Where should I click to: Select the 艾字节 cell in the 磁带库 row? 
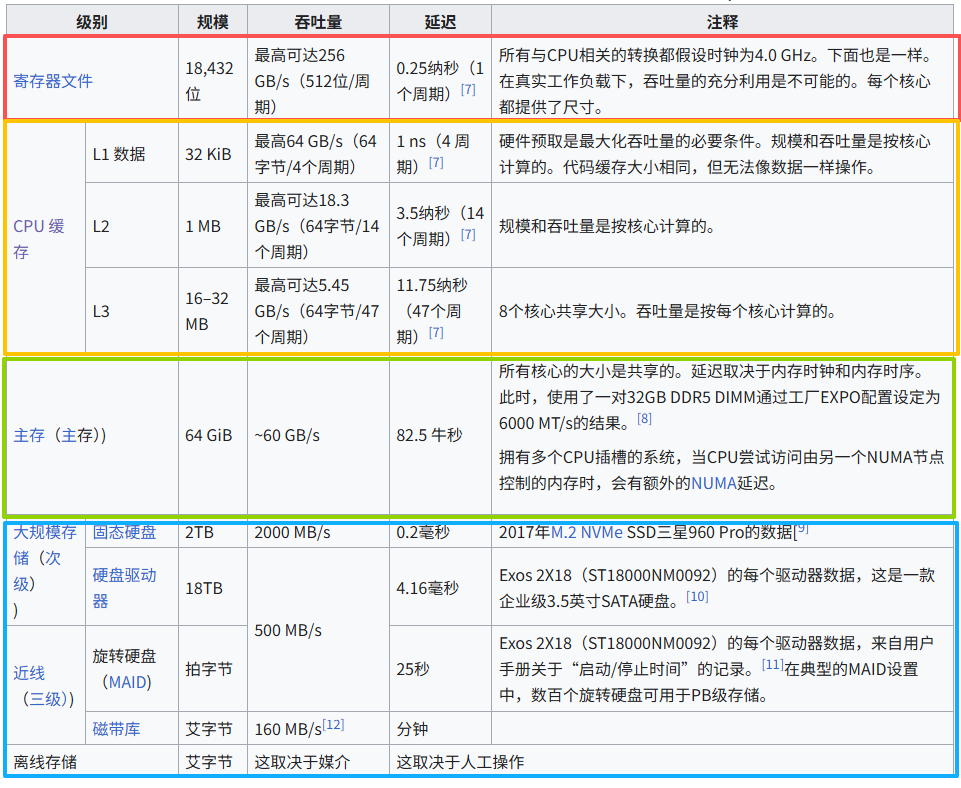point(213,729)
